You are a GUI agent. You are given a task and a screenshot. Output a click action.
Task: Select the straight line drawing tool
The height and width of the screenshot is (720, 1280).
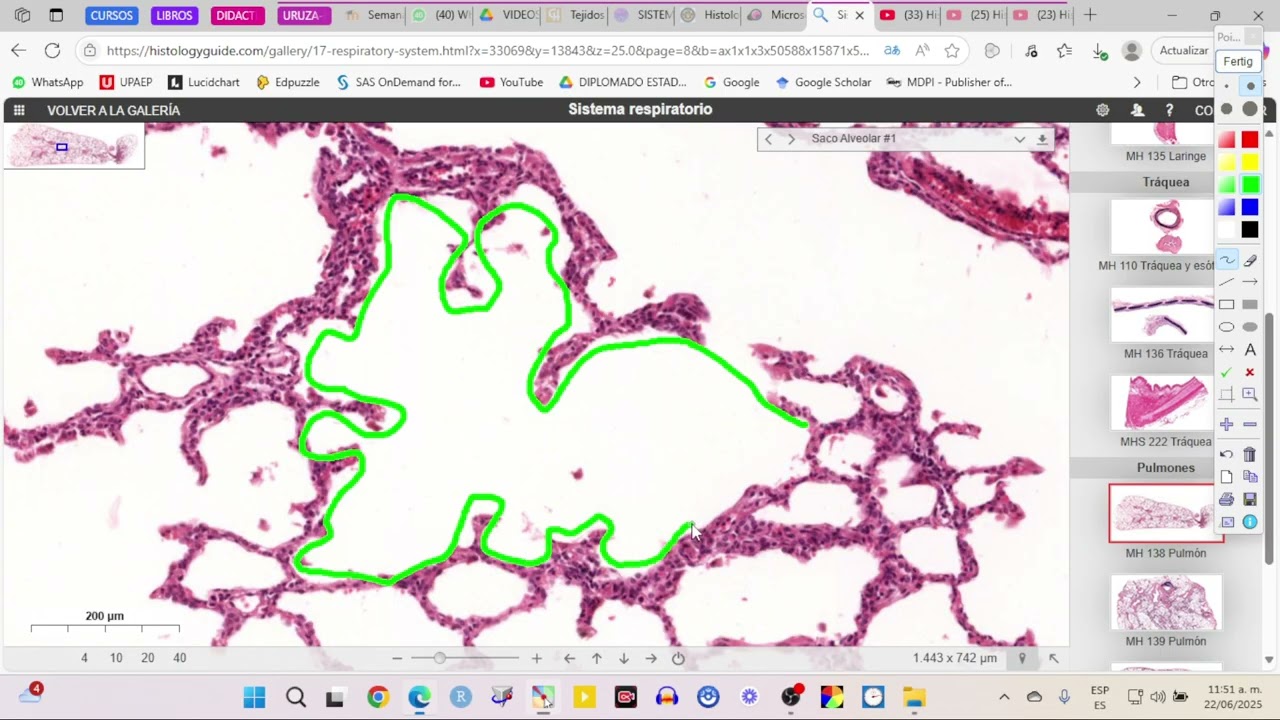(1227, 282)
